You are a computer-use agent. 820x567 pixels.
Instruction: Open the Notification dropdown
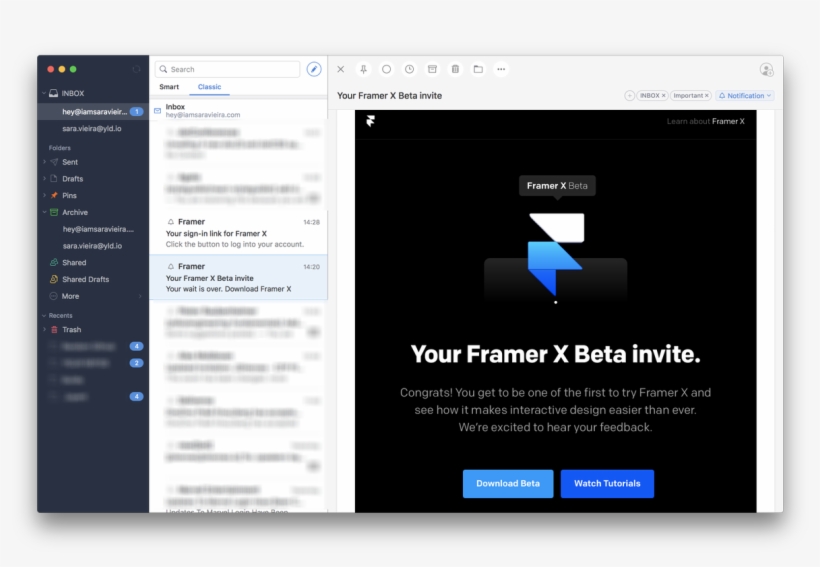click(745, 96)
